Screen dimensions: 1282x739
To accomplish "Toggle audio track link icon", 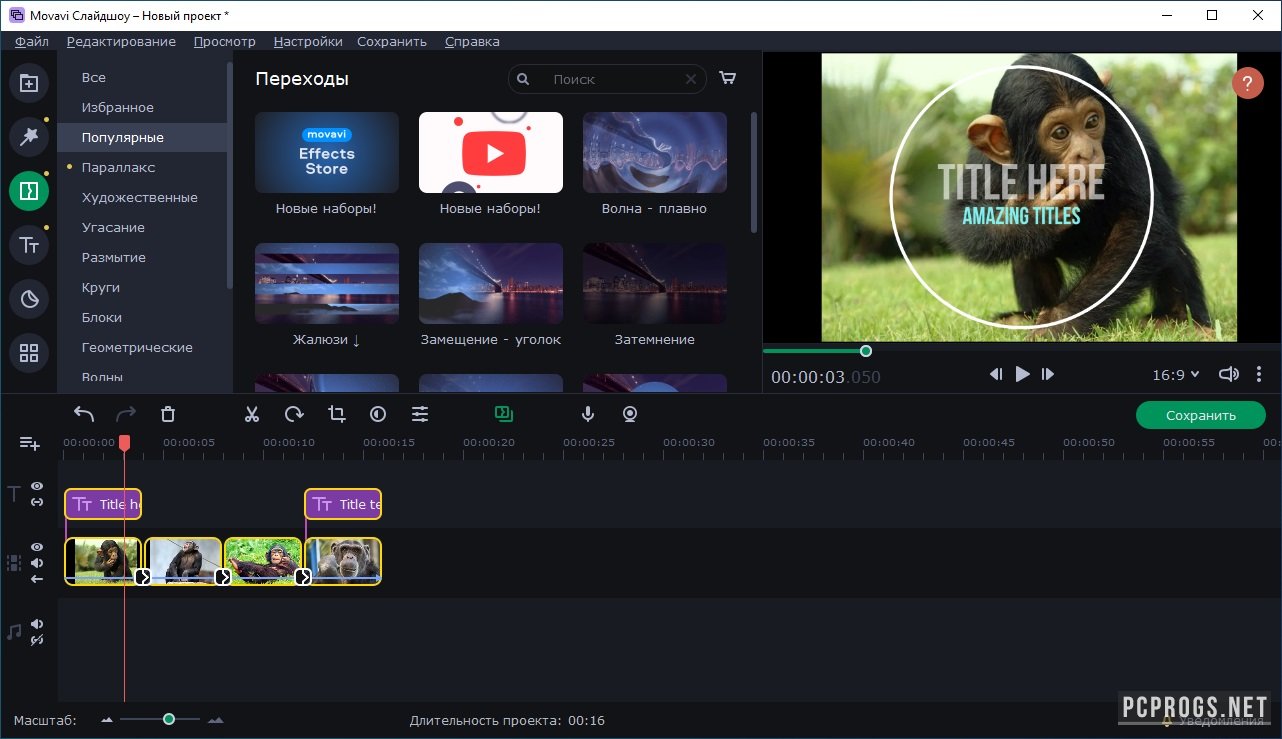I will (x=37, y=640).
